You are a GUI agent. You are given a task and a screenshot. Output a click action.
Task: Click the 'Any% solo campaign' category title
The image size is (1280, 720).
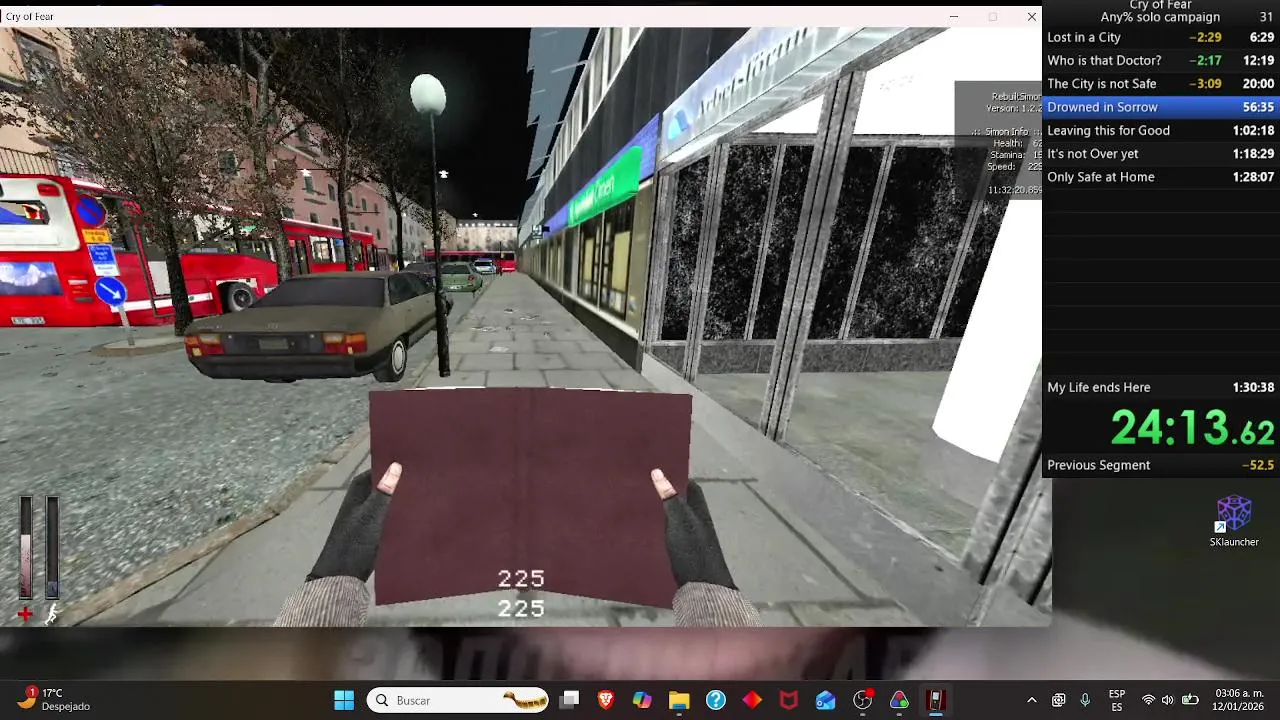1160,17
